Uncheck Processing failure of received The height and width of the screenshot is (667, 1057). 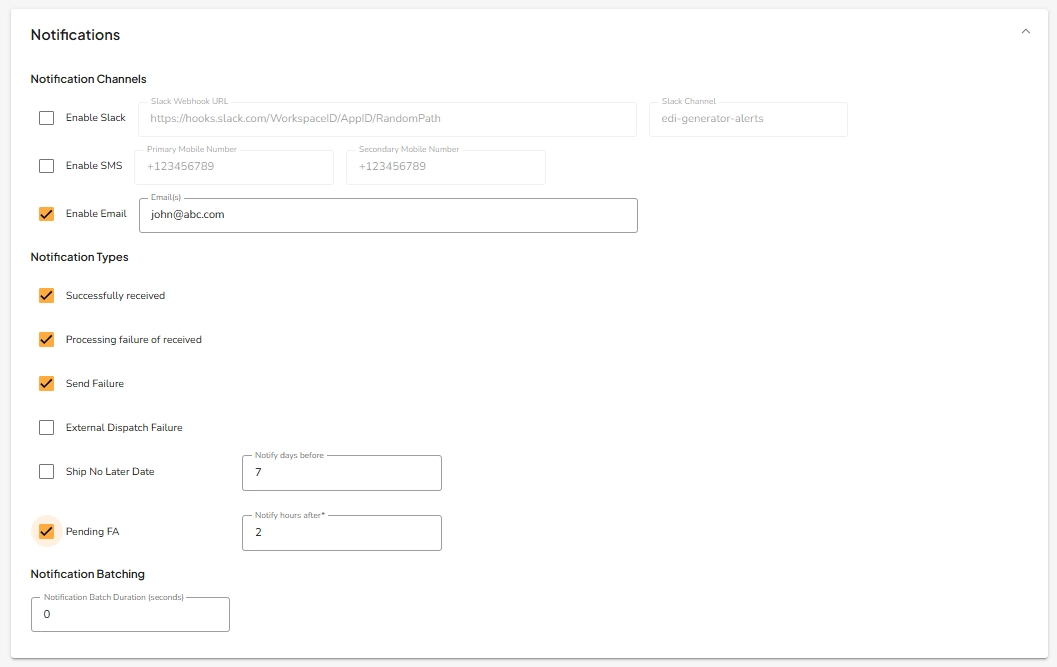pyautogui.click(x=46, y=339)
